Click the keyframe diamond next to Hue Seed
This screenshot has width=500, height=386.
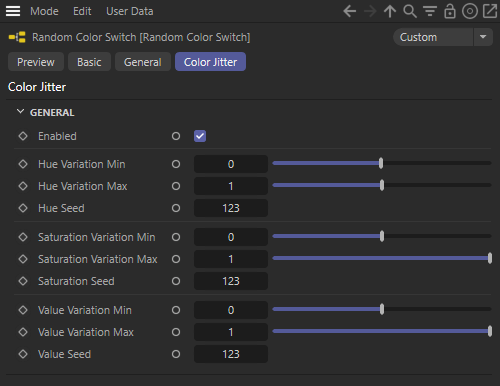pyautogui.click(x=23, y=208)
